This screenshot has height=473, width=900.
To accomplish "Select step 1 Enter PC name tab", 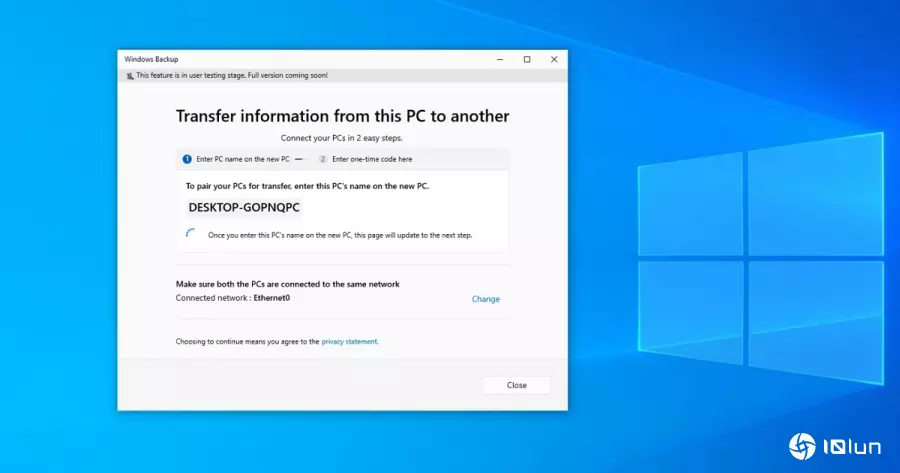I will [236, 159].
